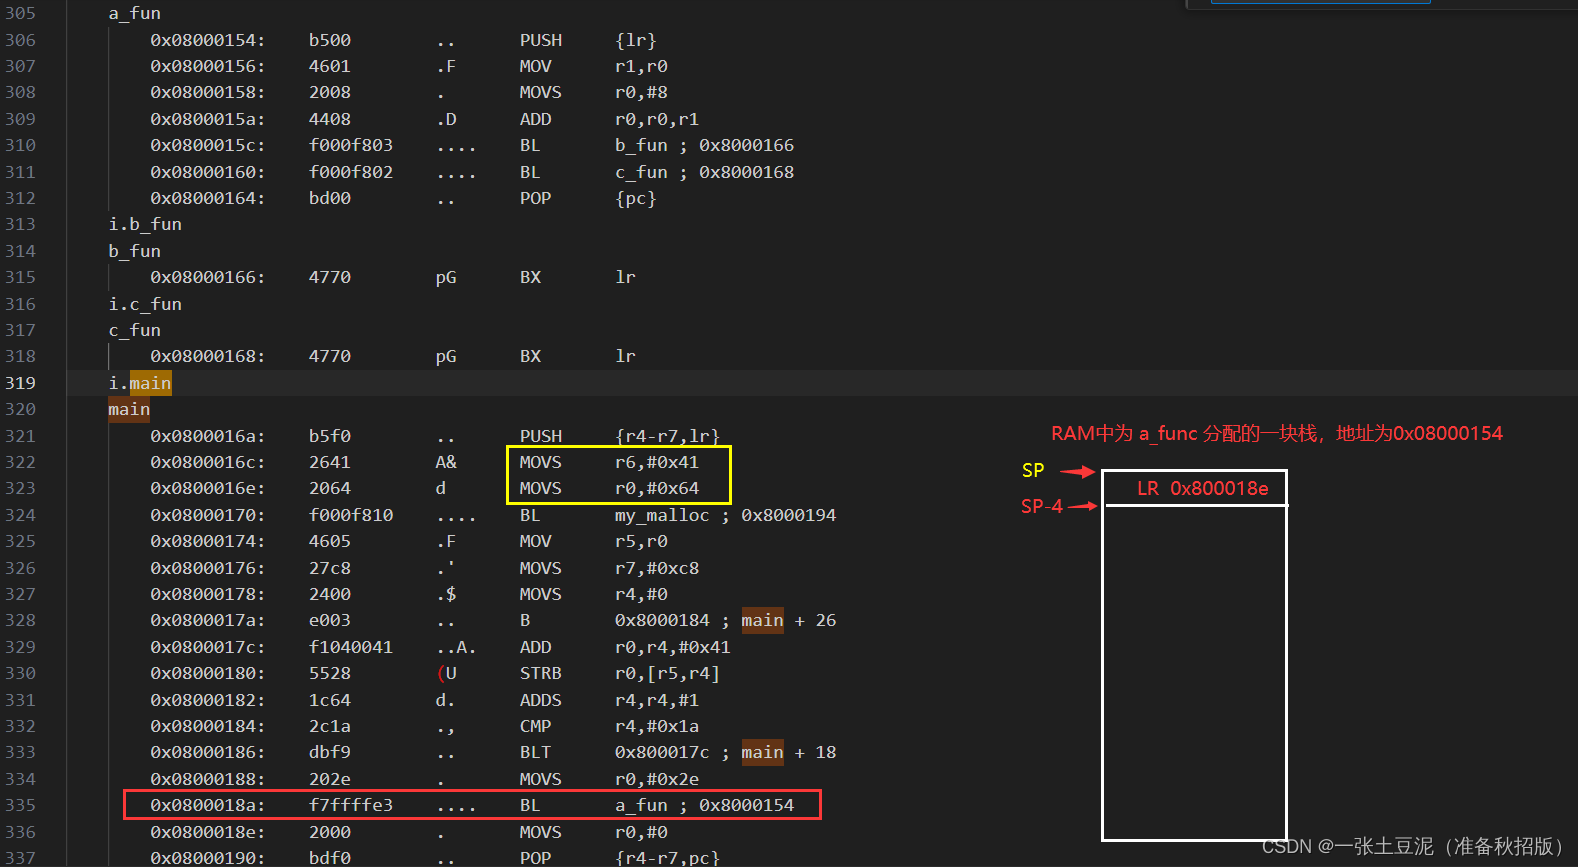Image resolution: width=1578 pixels, height=867 pixels.
Task: Click the opcode 4408
Action: [x=330, y=119]
